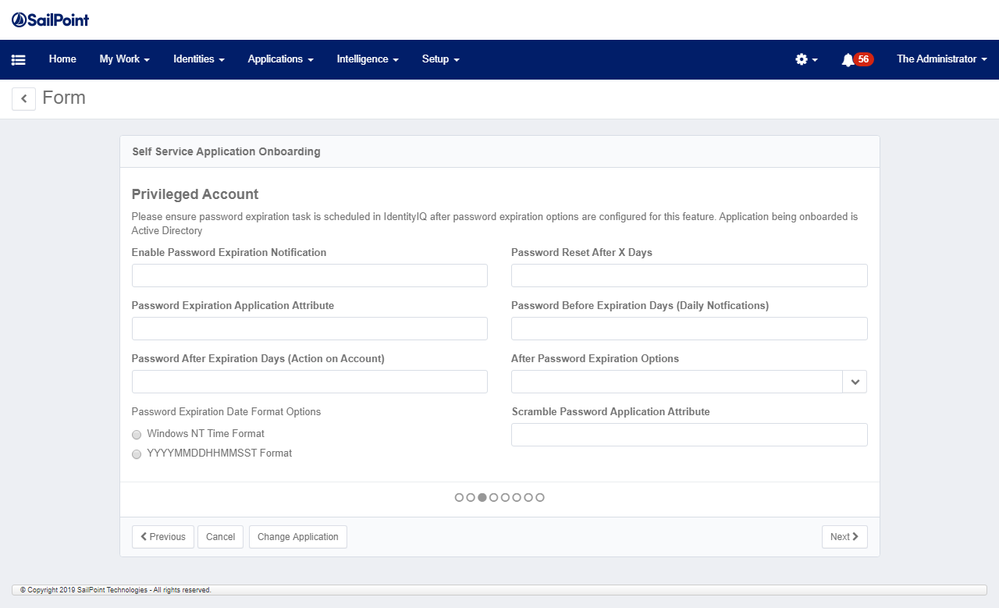
Task: Expand The Administrator user menu
Action: (941, 60)
